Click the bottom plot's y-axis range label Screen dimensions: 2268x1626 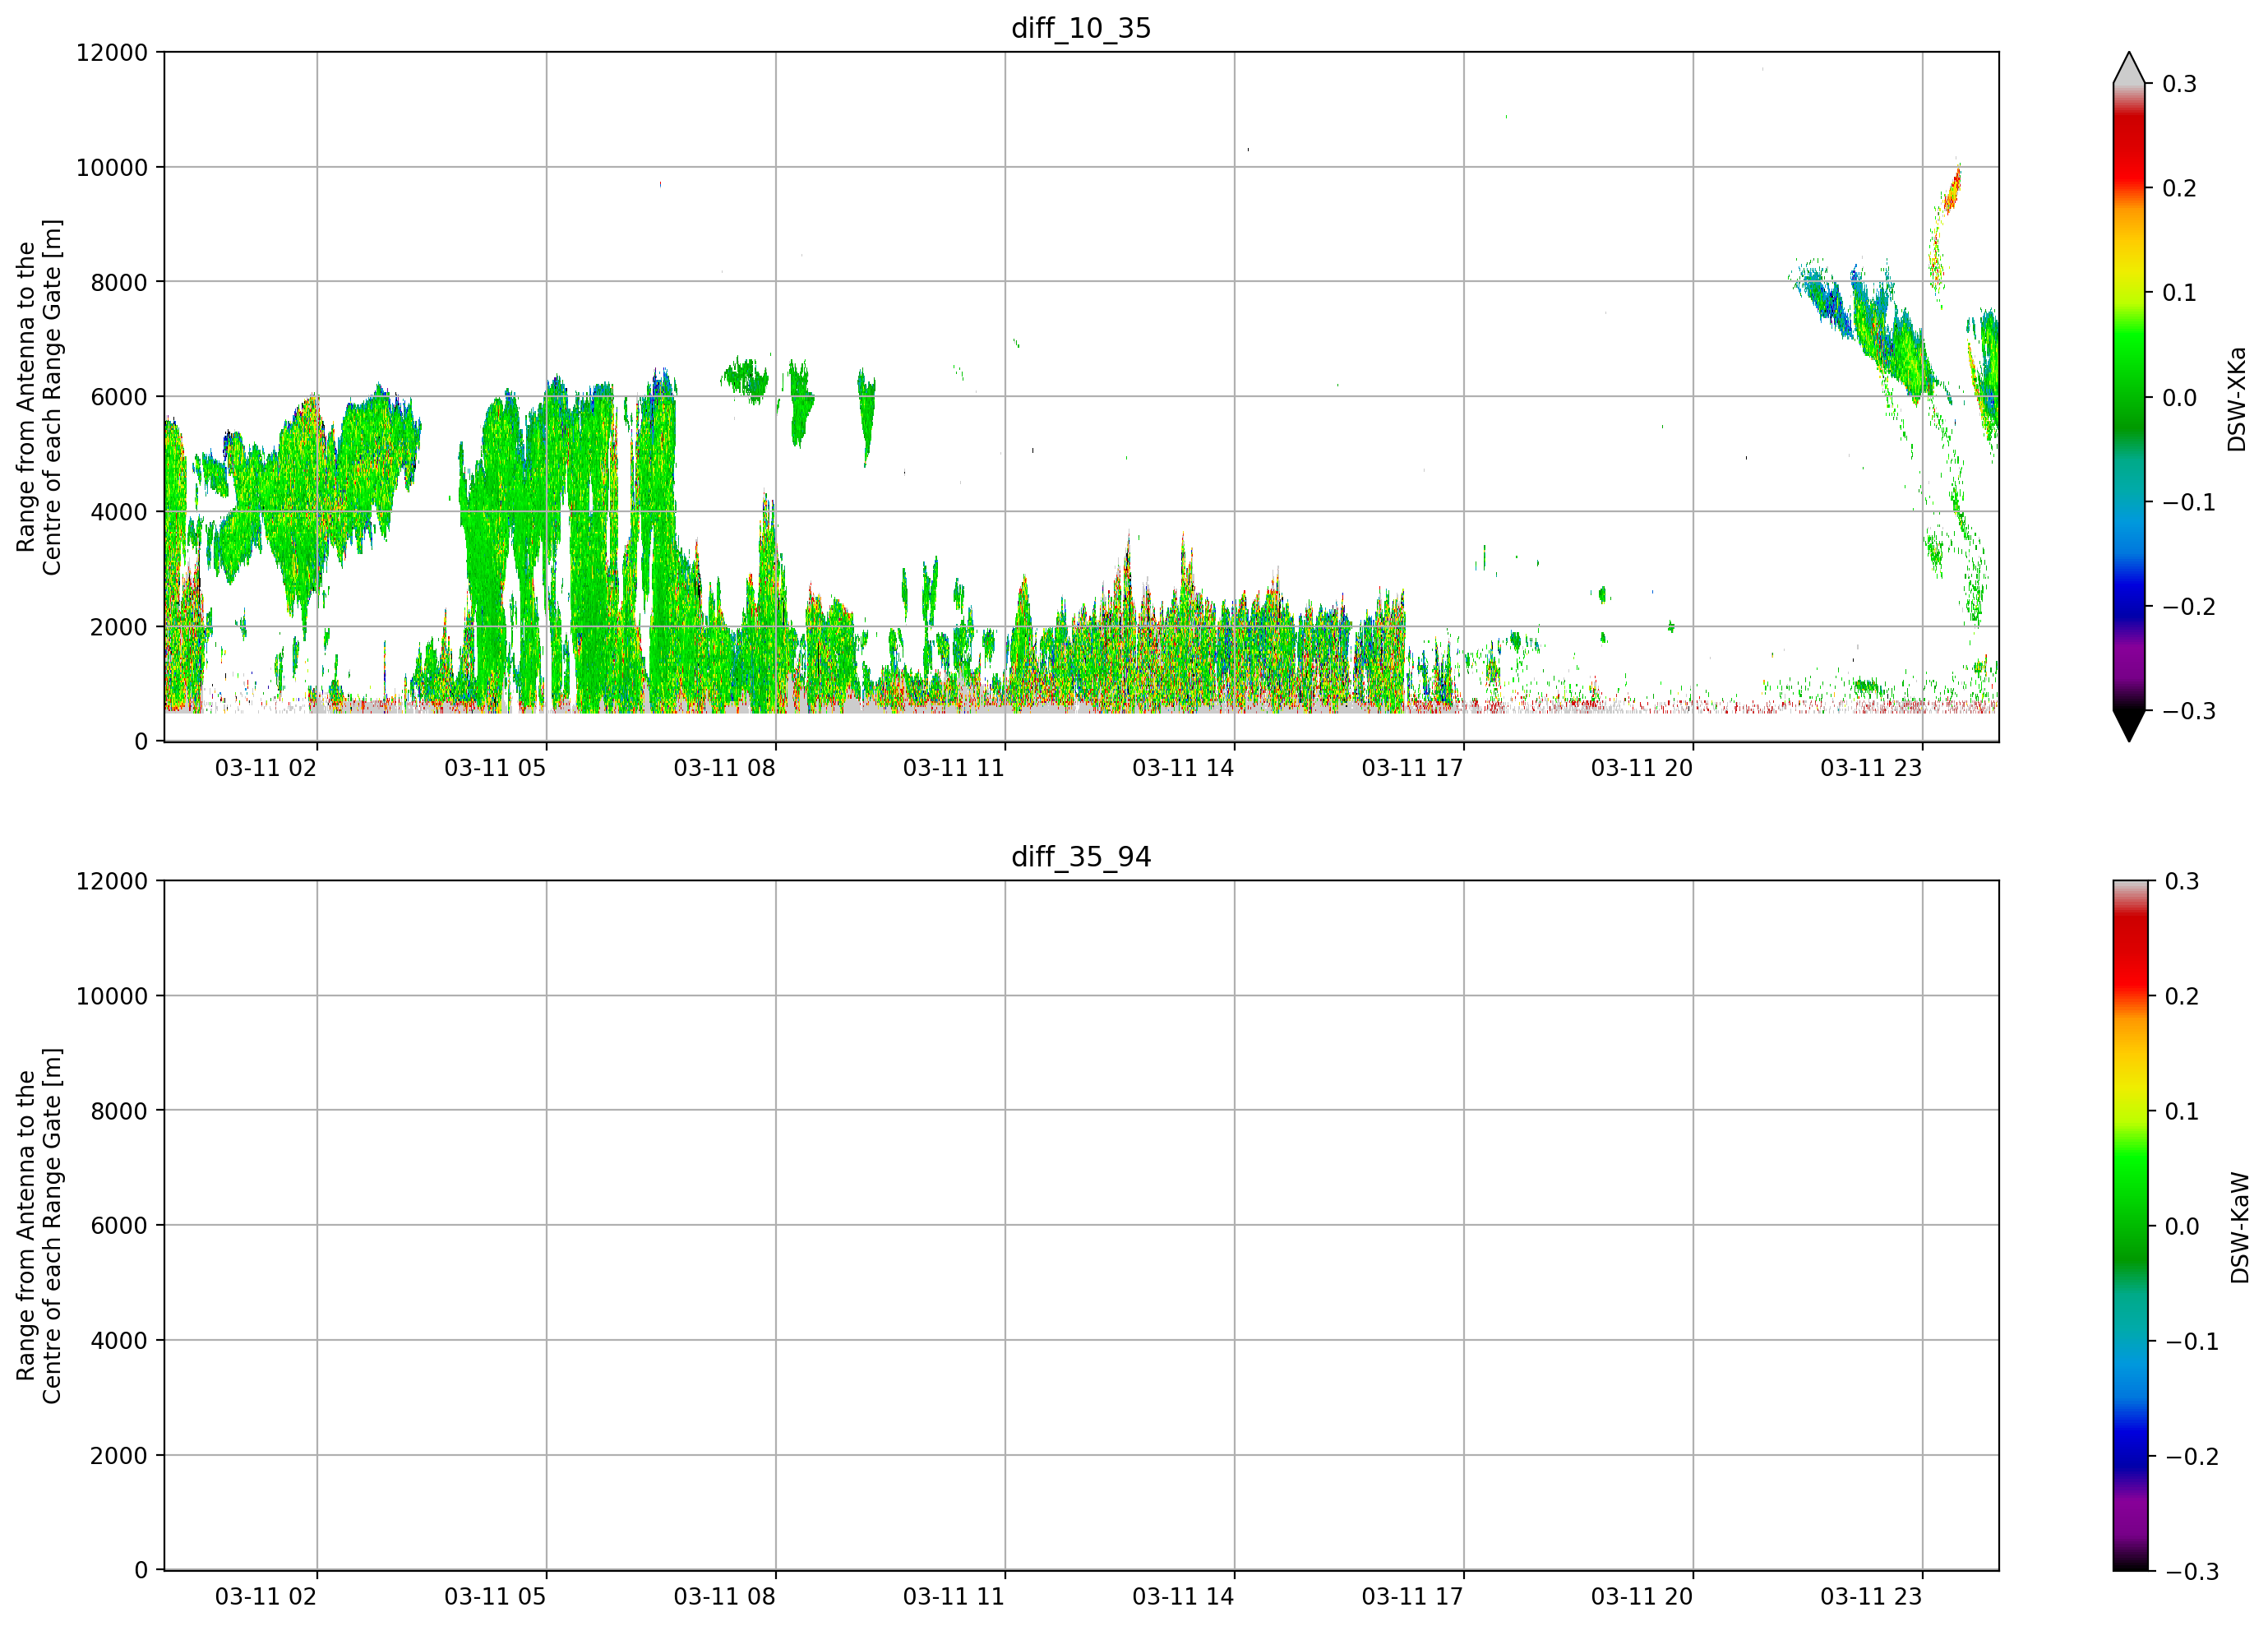[39, 1226]
